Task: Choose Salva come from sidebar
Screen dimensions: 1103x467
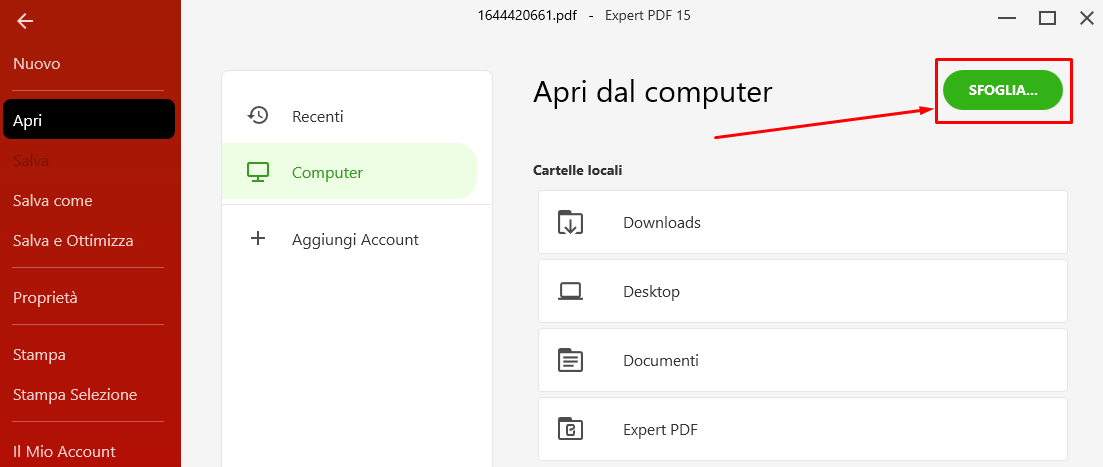Action: pos(53,200)
